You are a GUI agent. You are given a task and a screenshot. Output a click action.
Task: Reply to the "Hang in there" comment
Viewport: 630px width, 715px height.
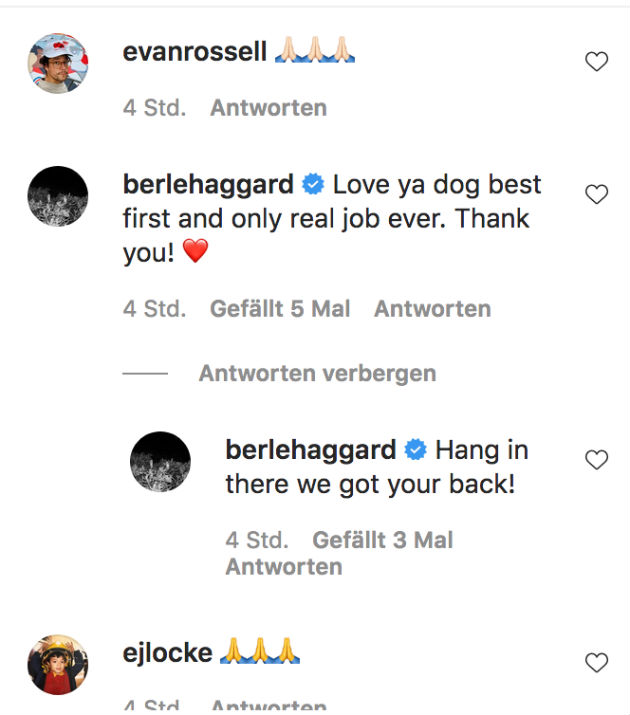[283, 567]
